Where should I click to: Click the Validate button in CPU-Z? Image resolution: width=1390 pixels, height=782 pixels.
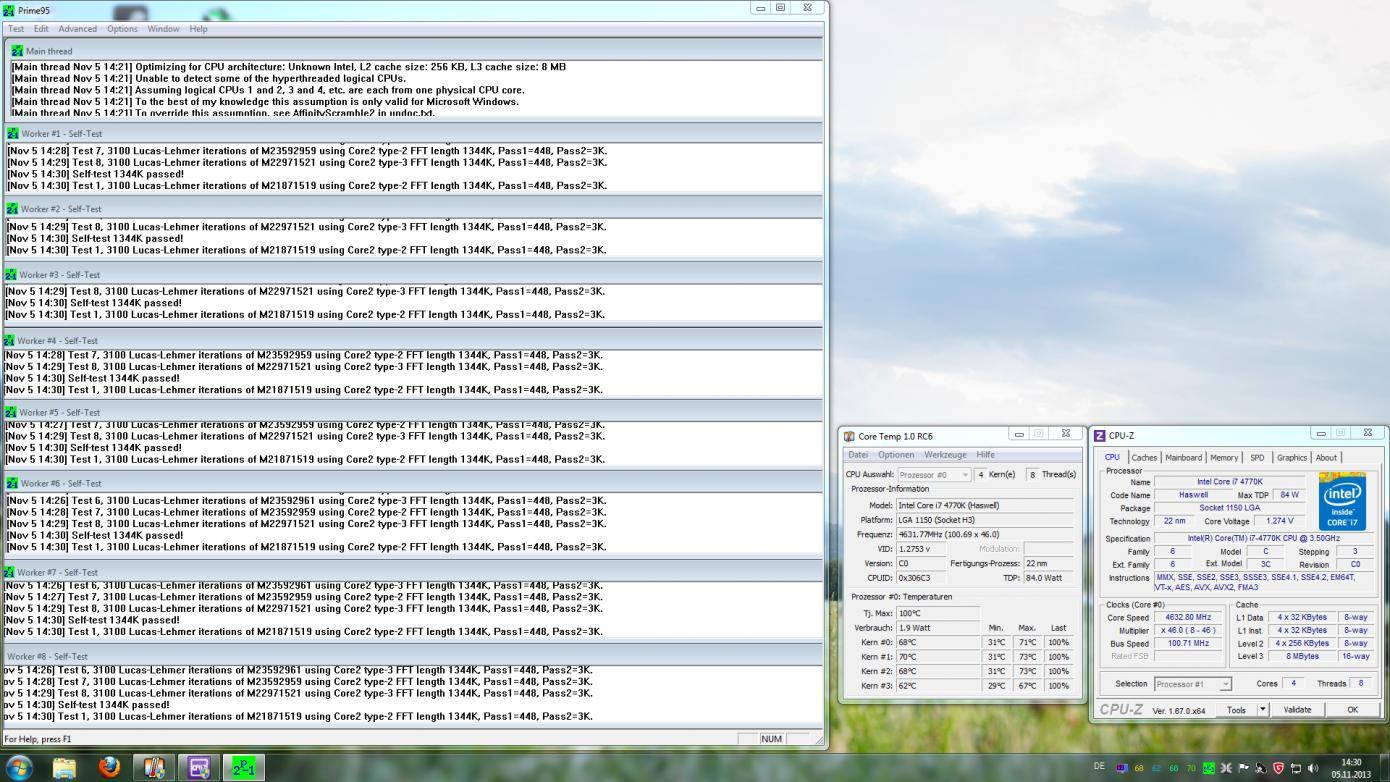[x=1297, y=709]
